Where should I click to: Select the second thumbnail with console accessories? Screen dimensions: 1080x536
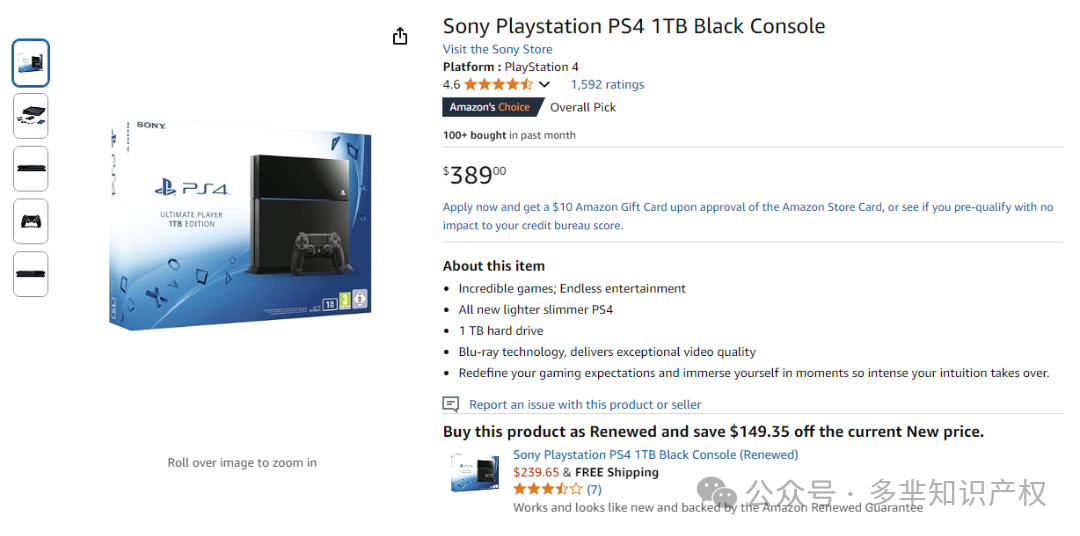point(30,116)
